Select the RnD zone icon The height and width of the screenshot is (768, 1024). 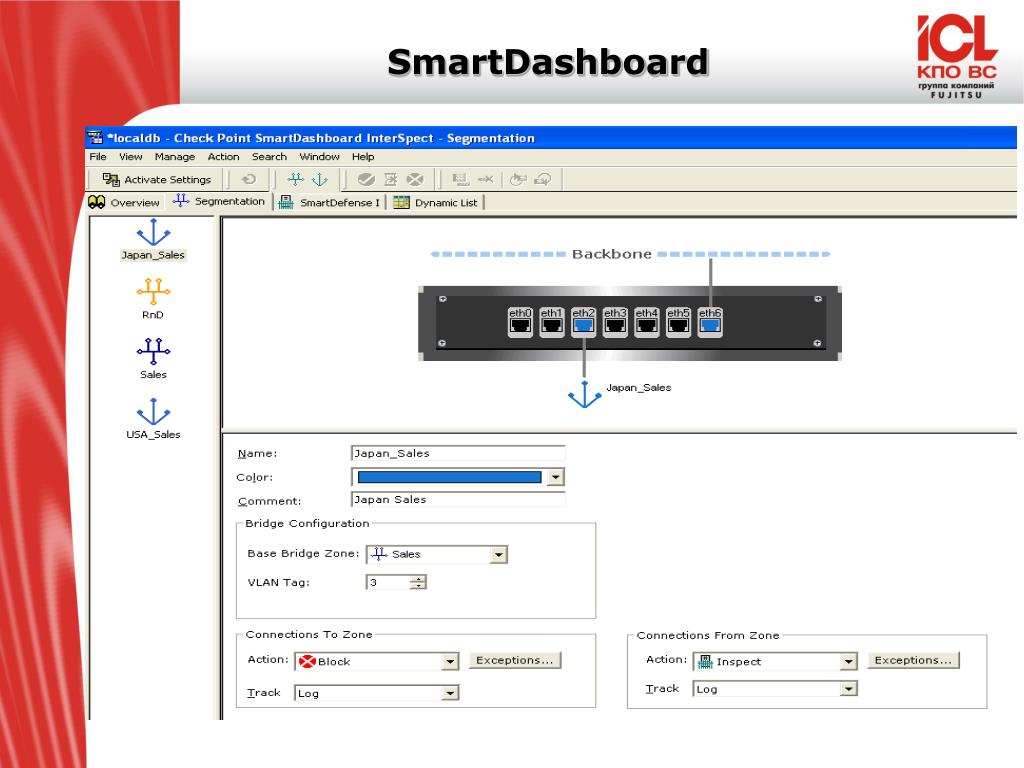click(x=153, y=291)
